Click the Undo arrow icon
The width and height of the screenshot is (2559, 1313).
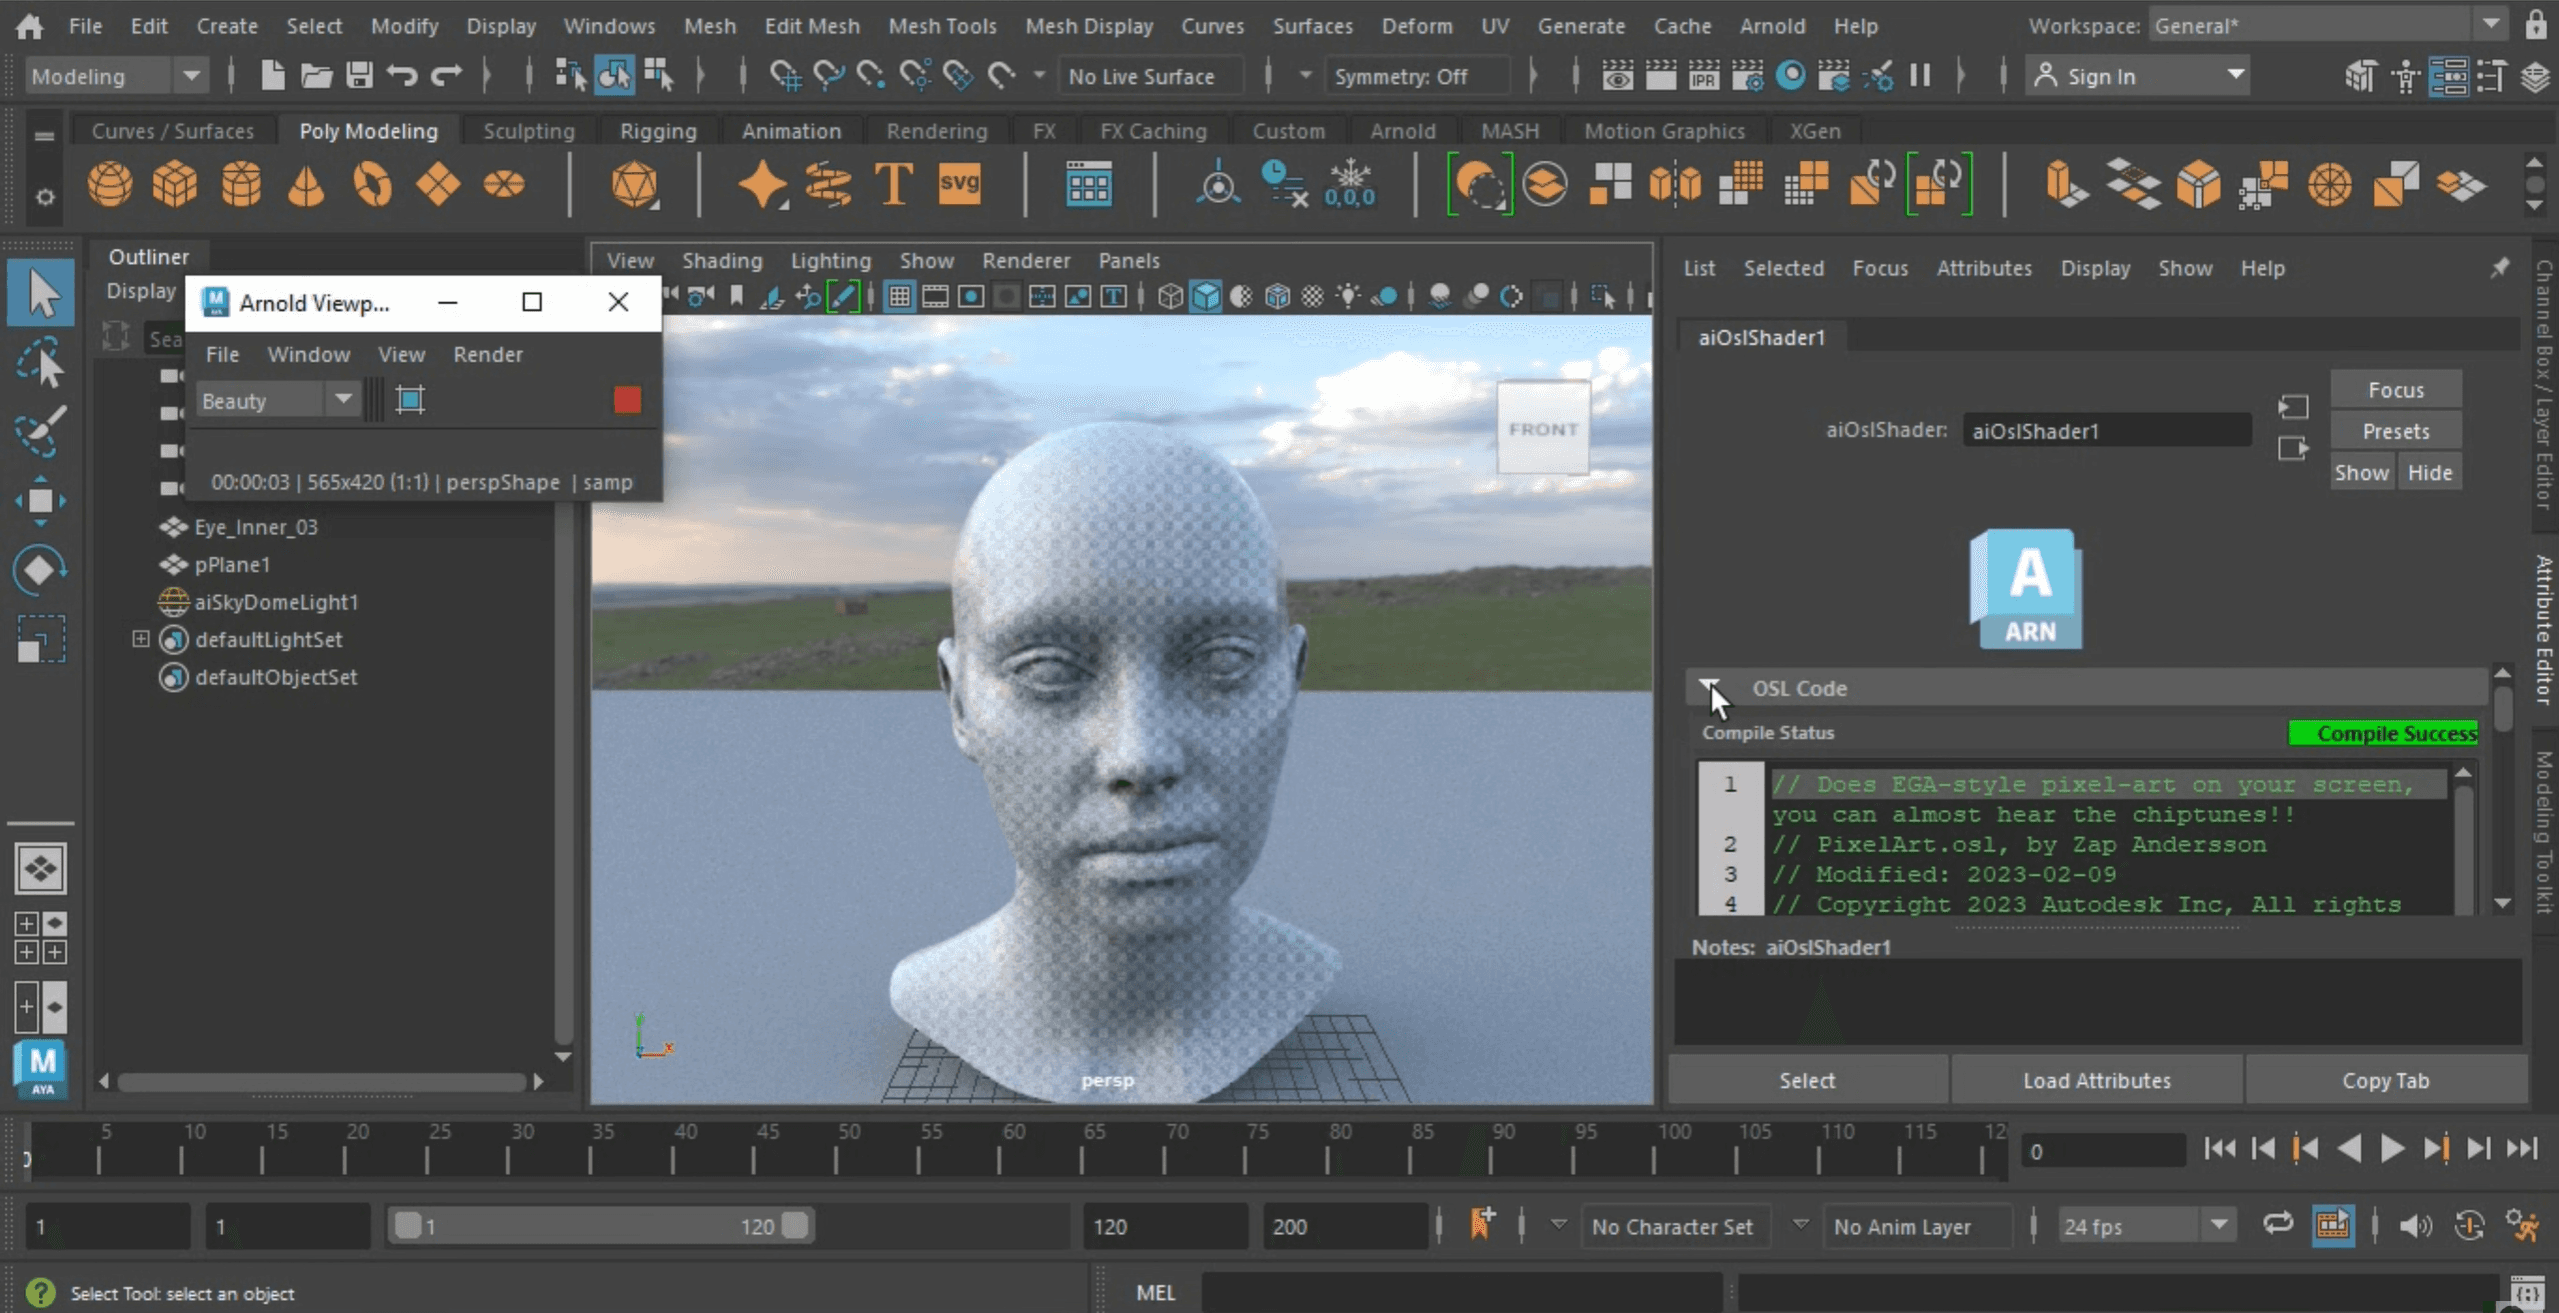coord(402,76)
